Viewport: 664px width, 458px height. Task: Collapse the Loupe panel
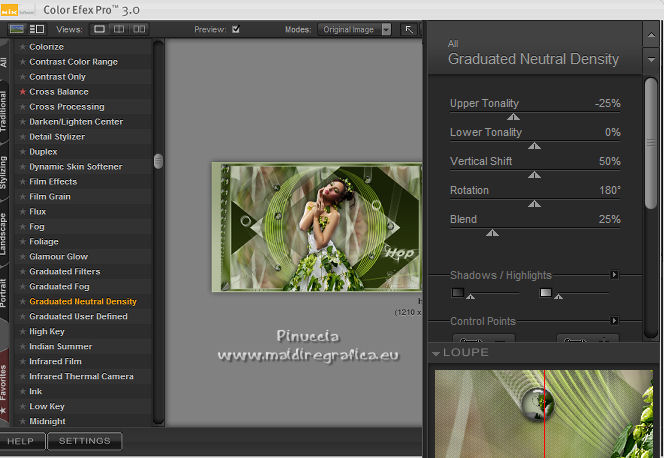[436, 353]
